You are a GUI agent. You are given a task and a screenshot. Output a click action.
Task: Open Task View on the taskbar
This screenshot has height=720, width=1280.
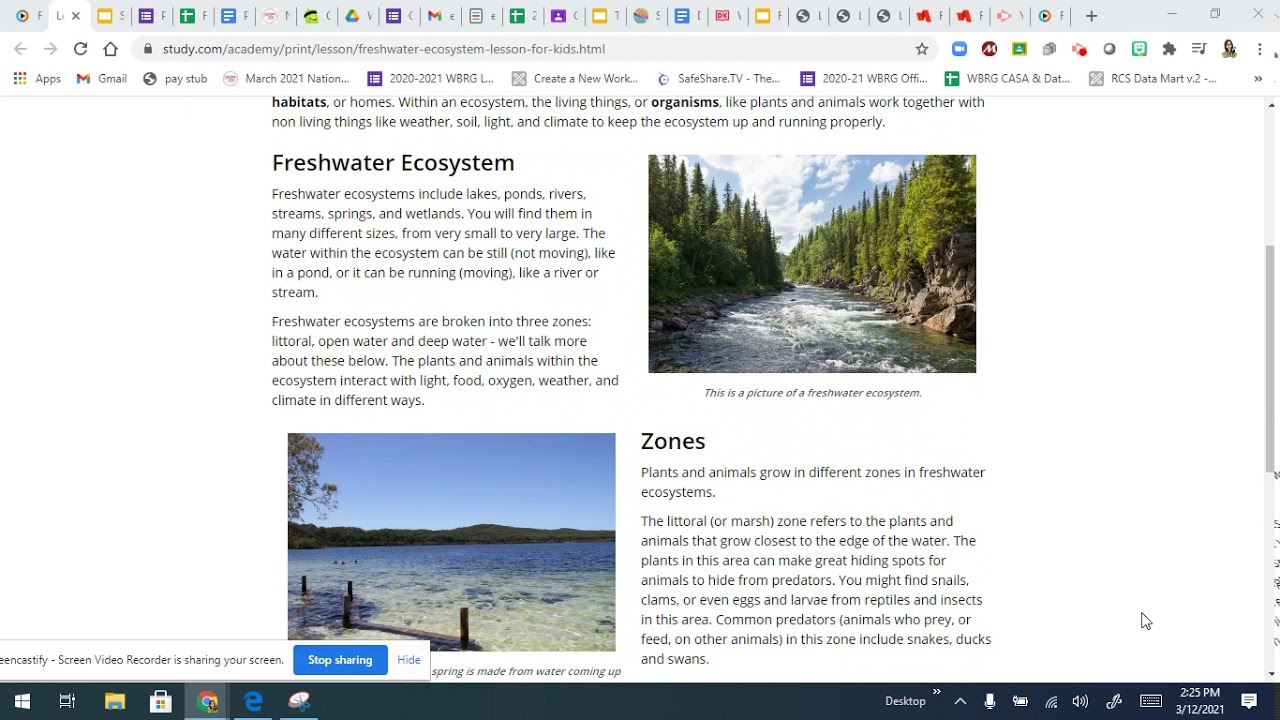coord(67,701)
